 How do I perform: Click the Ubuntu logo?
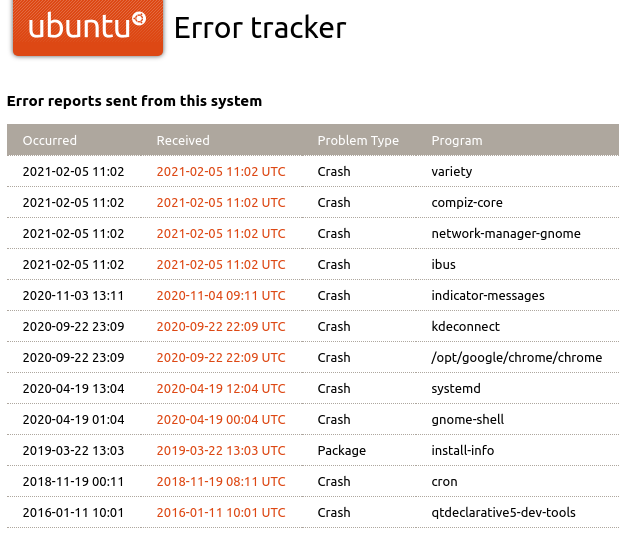tap(88, 27)
